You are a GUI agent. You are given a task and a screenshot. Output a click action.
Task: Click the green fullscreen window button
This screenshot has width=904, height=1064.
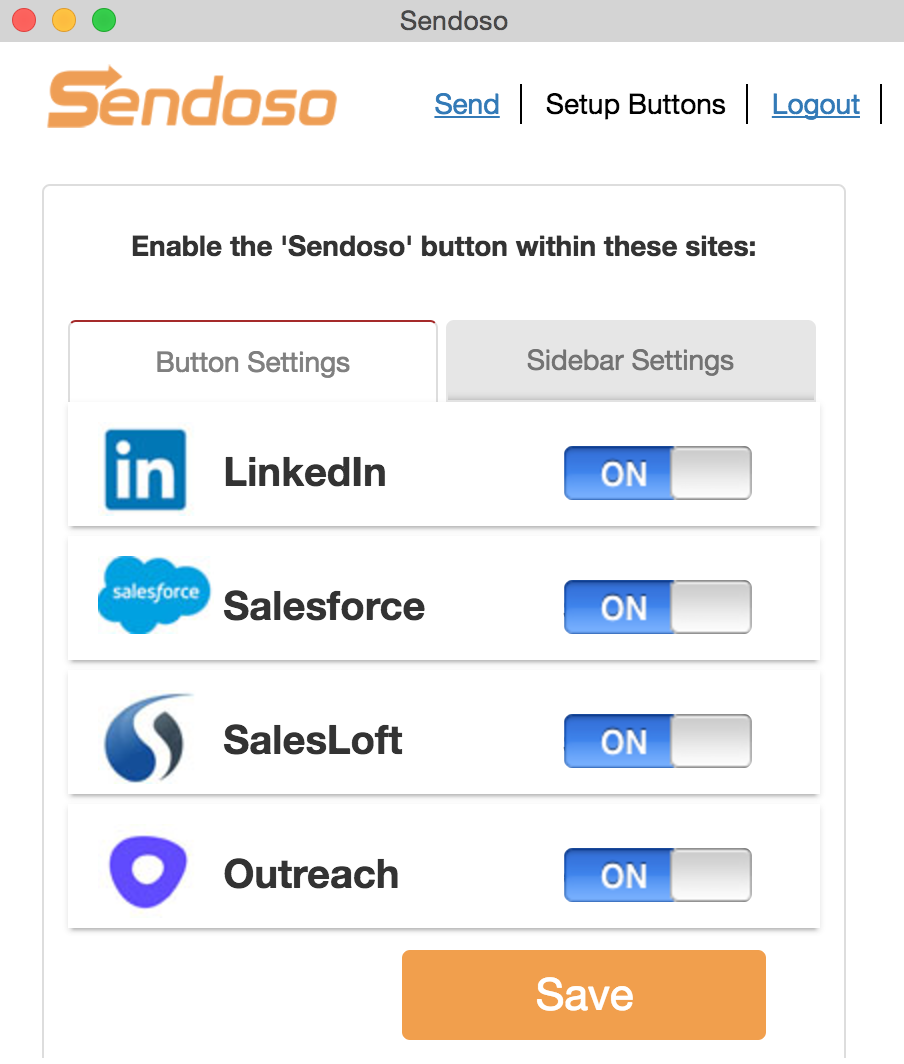[104, 20]
